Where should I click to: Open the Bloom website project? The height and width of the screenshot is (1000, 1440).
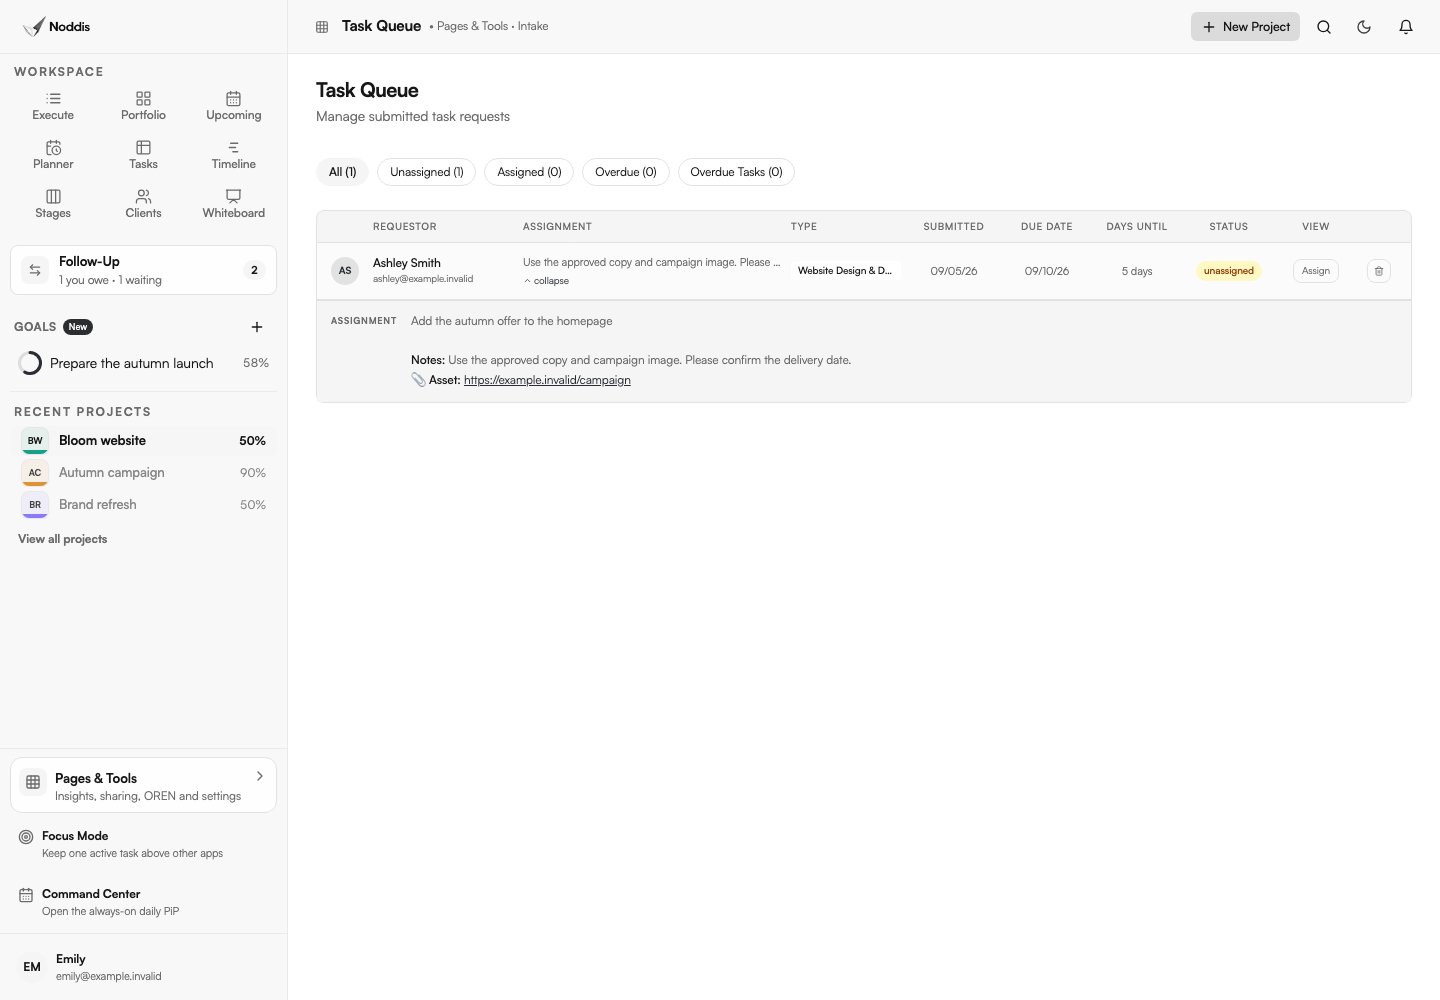pyautogui.click(x=143, y=441)
